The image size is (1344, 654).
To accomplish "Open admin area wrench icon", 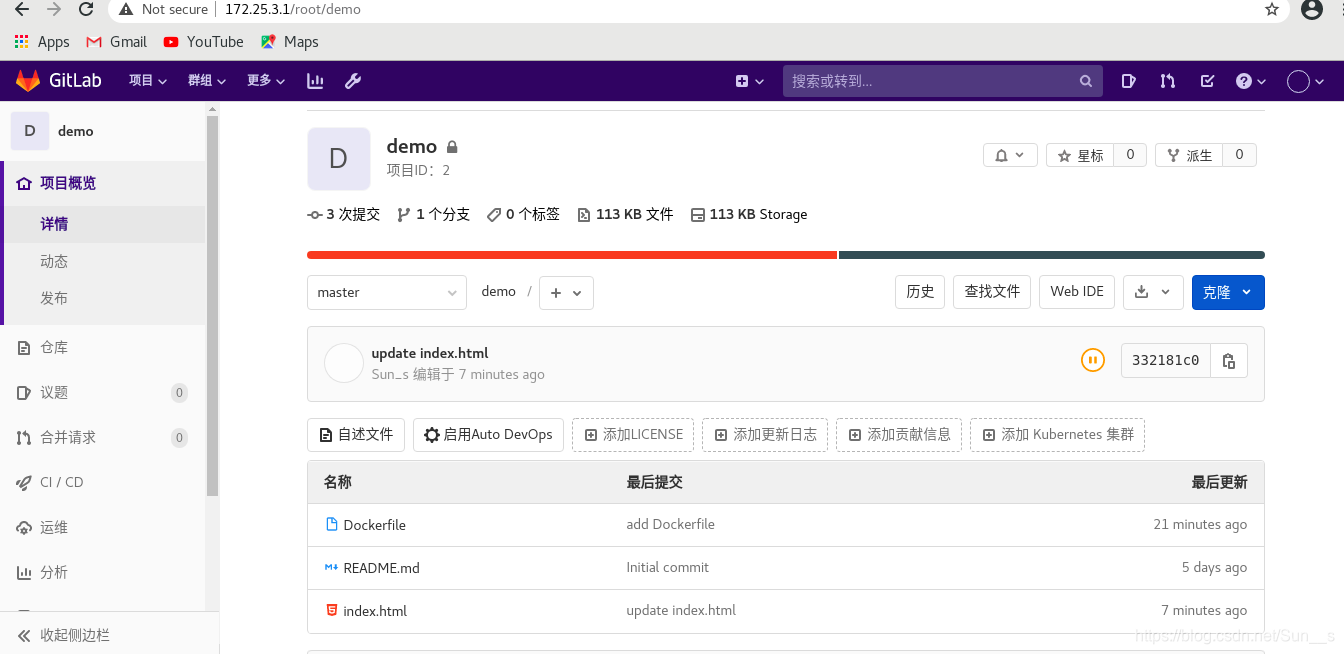I will click(353, 81).
